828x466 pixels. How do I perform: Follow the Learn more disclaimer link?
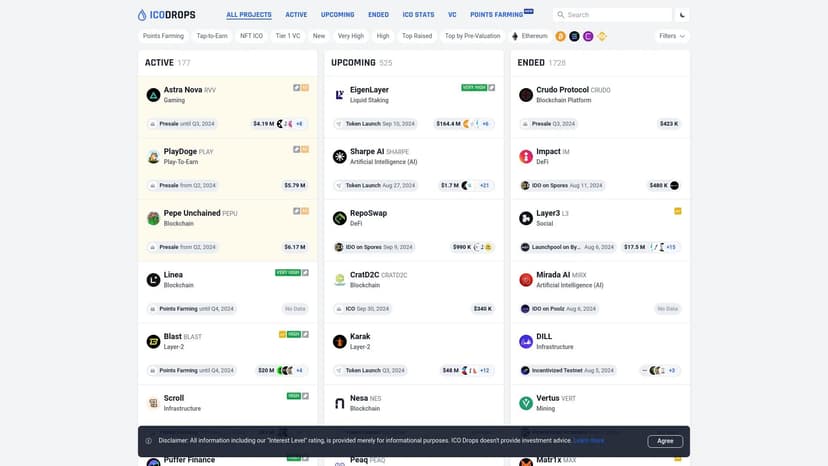pyautogui.click(x=588, y=441)
